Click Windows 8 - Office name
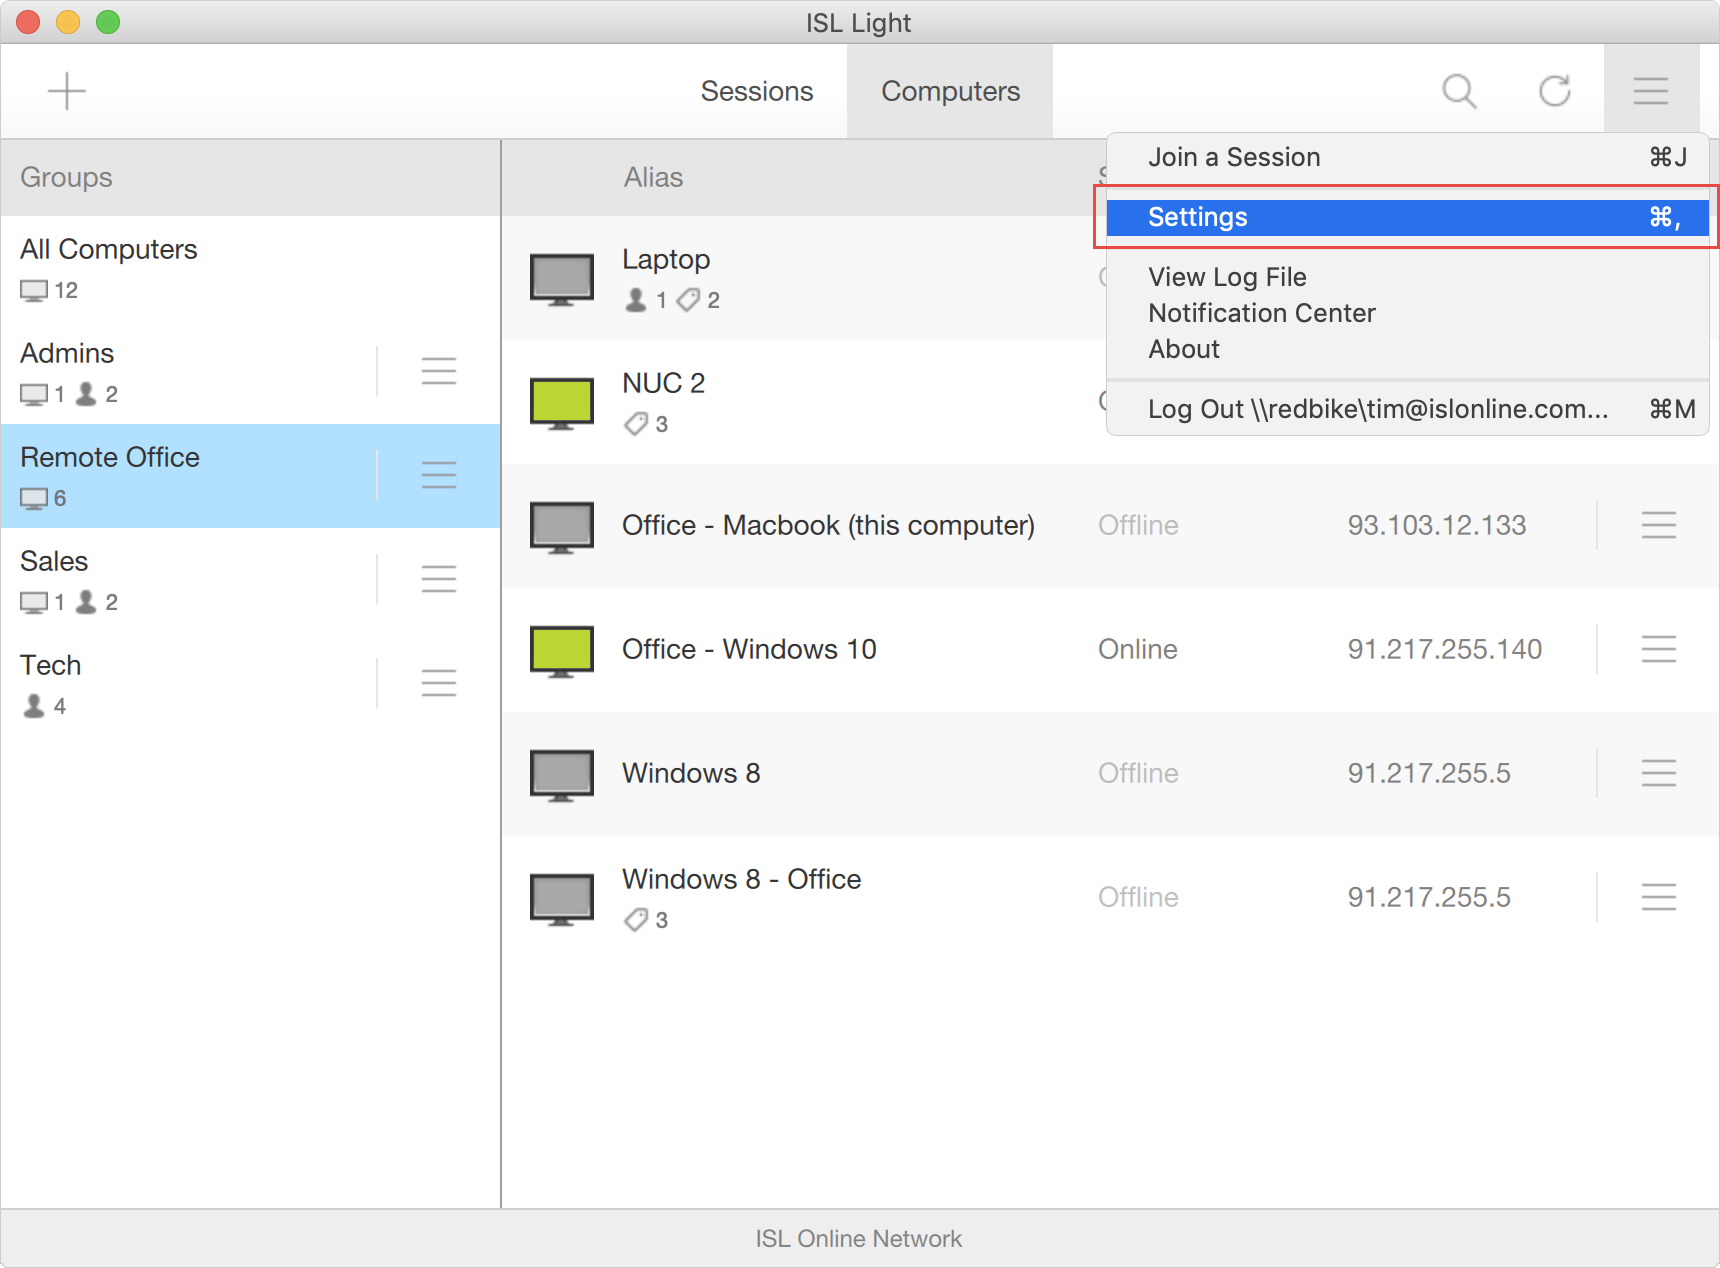 [741, 879]
